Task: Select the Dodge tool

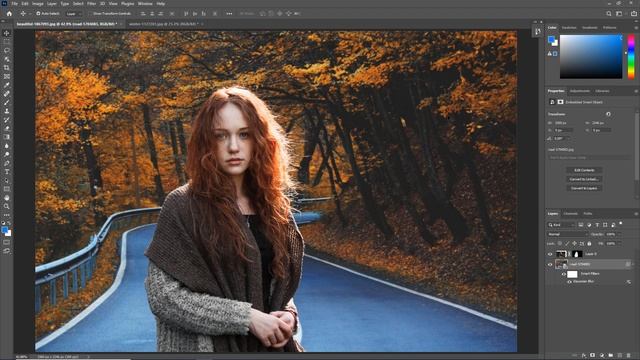Action: pyautogui.click(x=7, y=154)
